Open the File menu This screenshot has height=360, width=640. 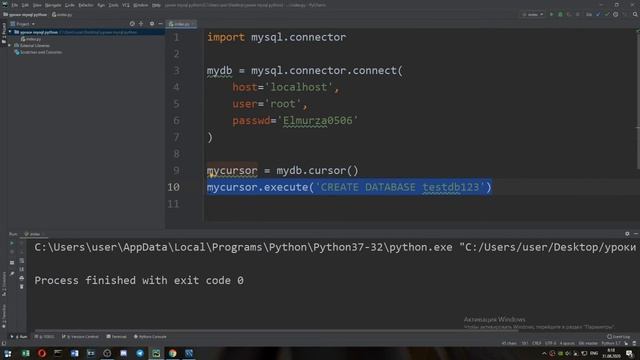coord(15,5)
